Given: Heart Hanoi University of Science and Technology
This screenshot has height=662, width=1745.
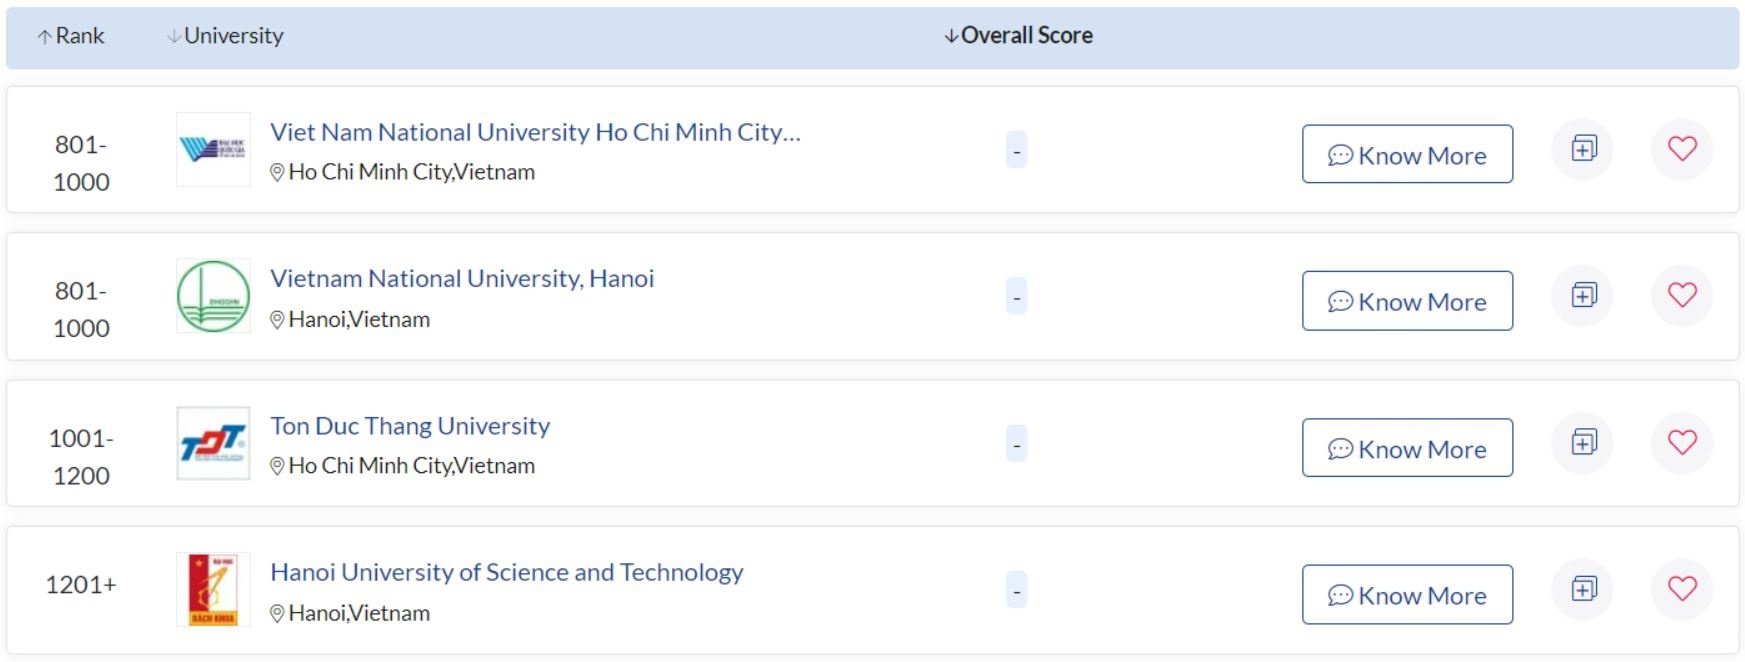Looking at the screenshot, I should click(1682, 589).
